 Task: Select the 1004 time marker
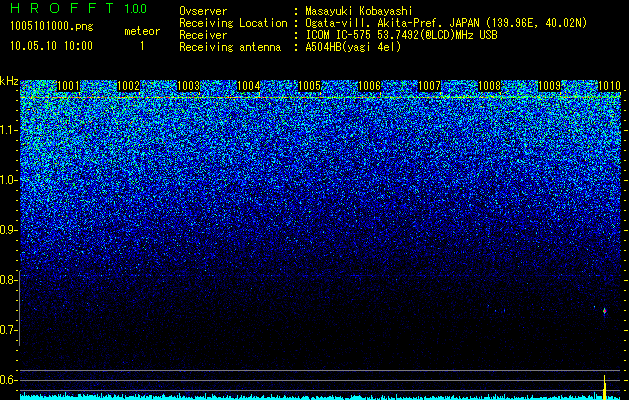tap(249, 86)
